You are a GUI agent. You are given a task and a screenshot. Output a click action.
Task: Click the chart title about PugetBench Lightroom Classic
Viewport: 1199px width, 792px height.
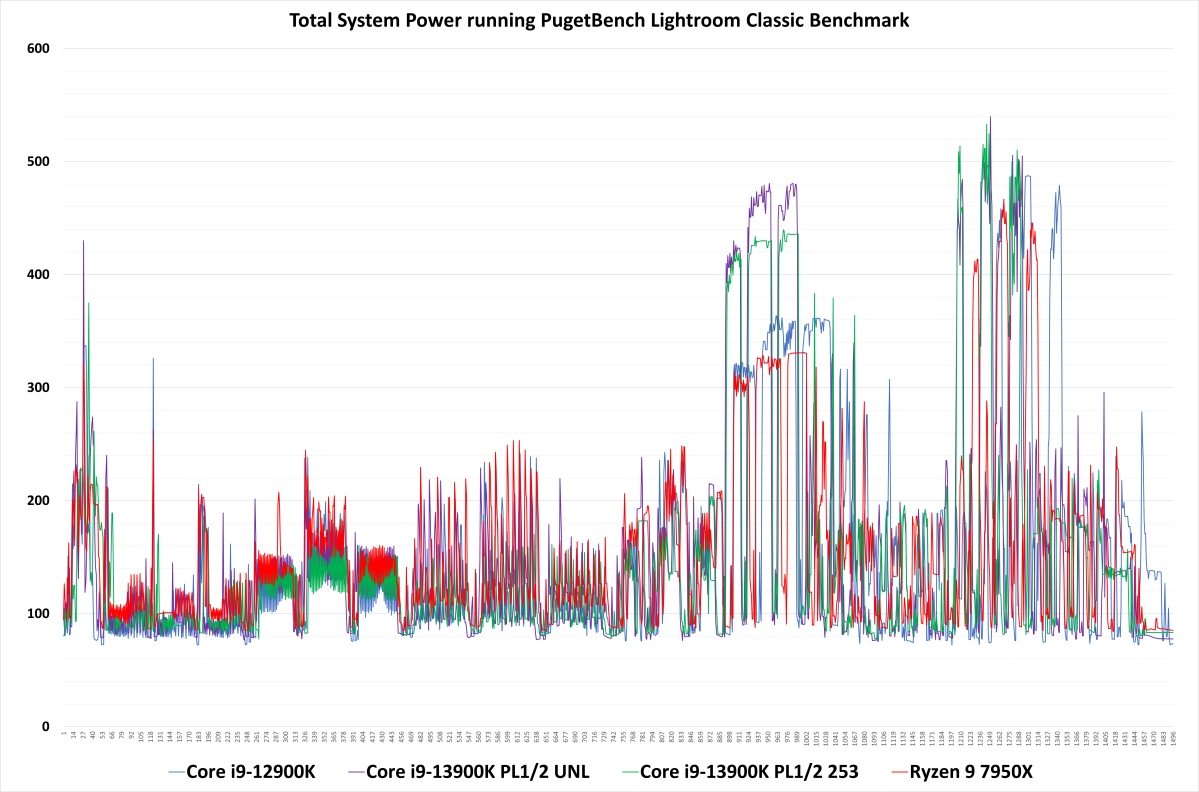(599, 20)
